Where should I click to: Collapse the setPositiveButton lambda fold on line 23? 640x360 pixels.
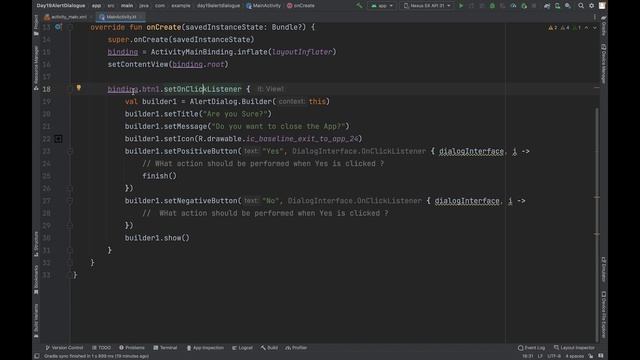point(70,151)
